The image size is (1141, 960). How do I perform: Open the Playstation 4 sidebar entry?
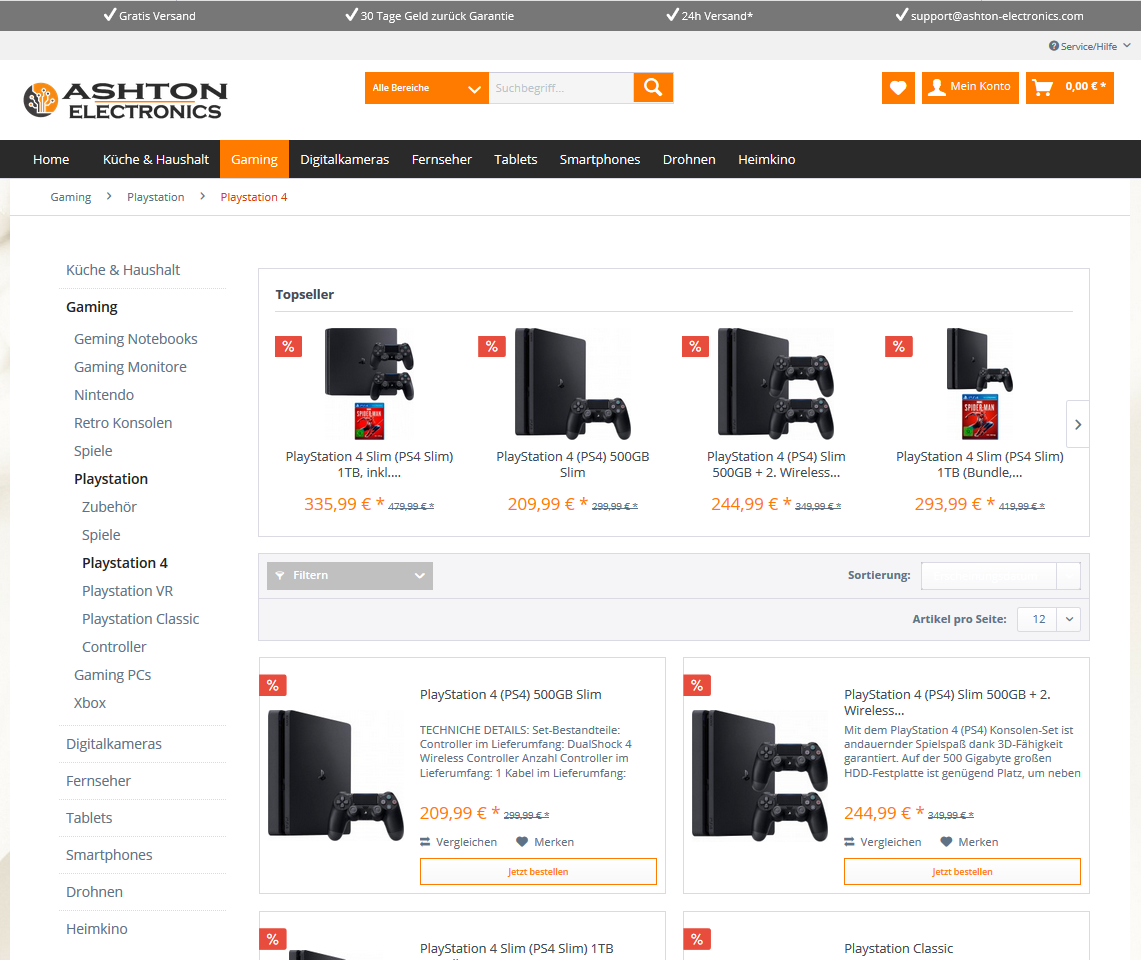click(125, 563)
